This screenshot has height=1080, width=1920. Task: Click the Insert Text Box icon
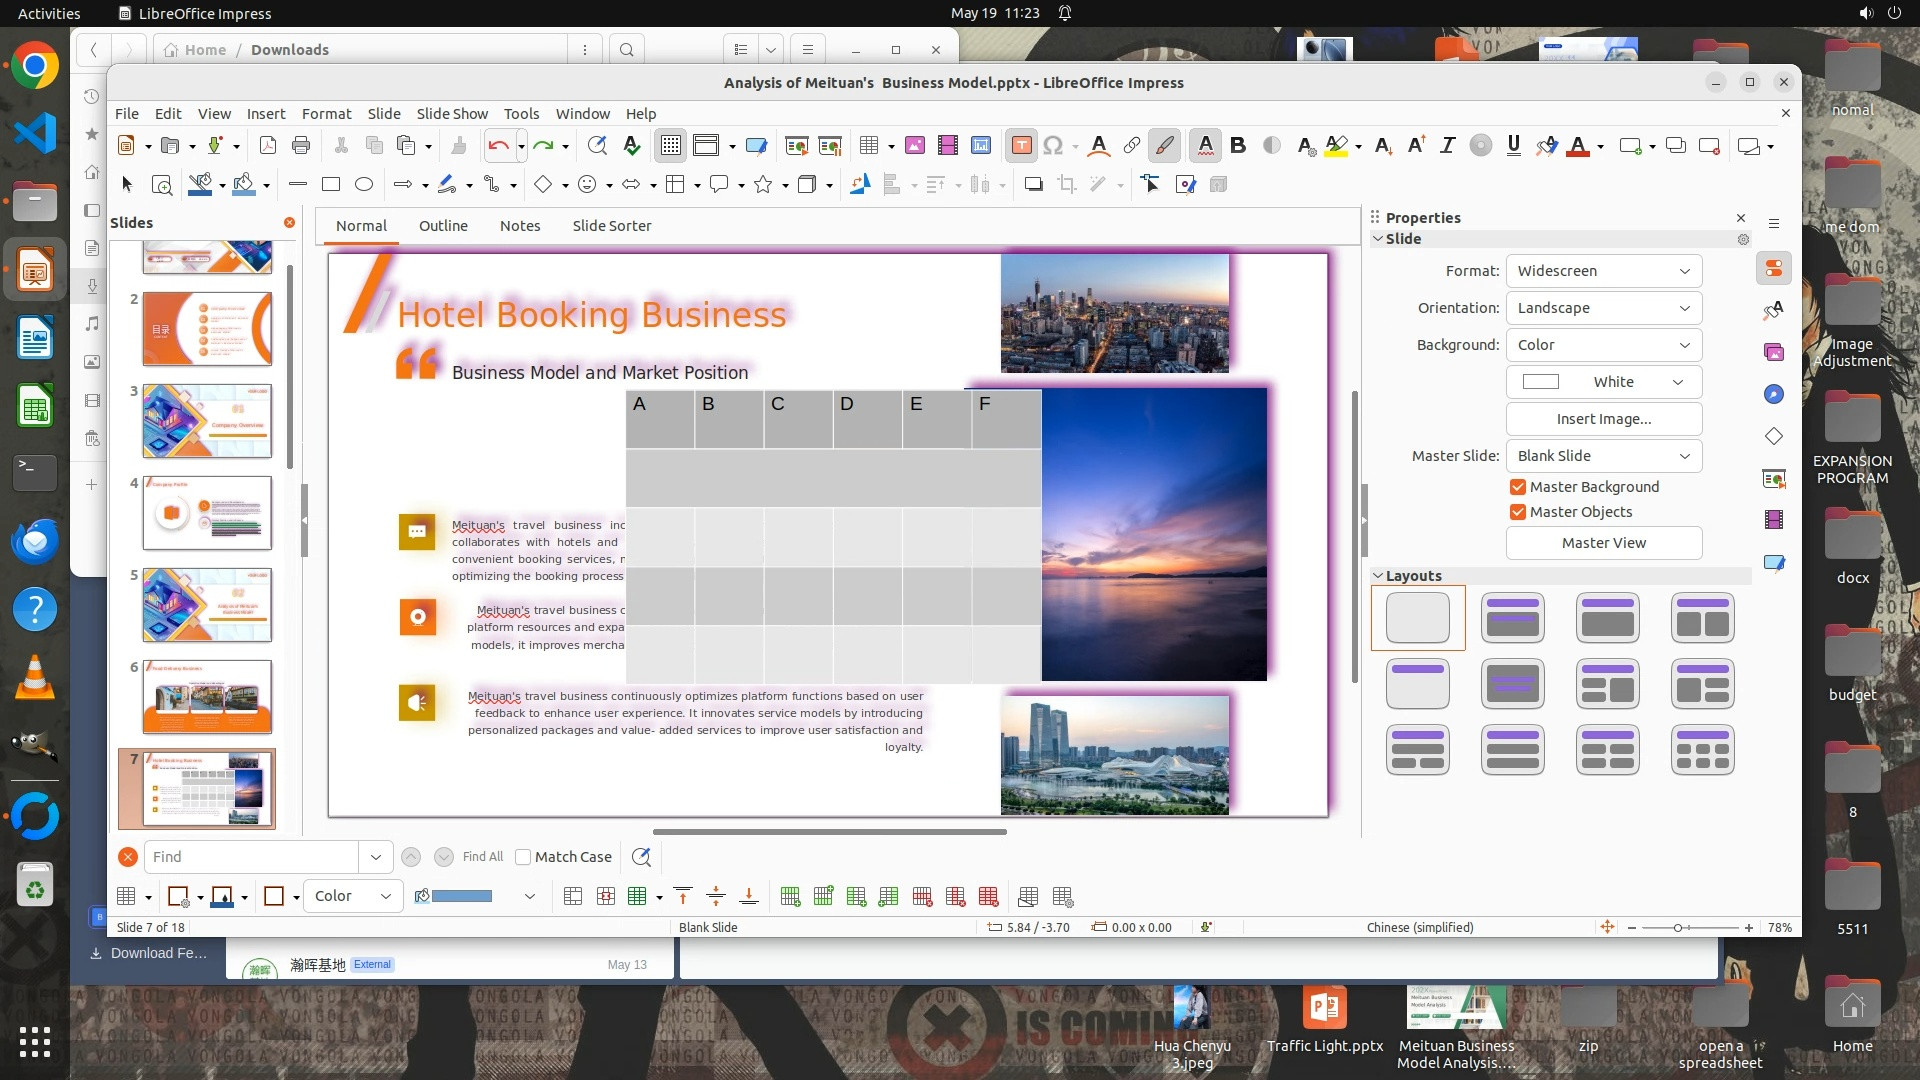point(1021,146)
